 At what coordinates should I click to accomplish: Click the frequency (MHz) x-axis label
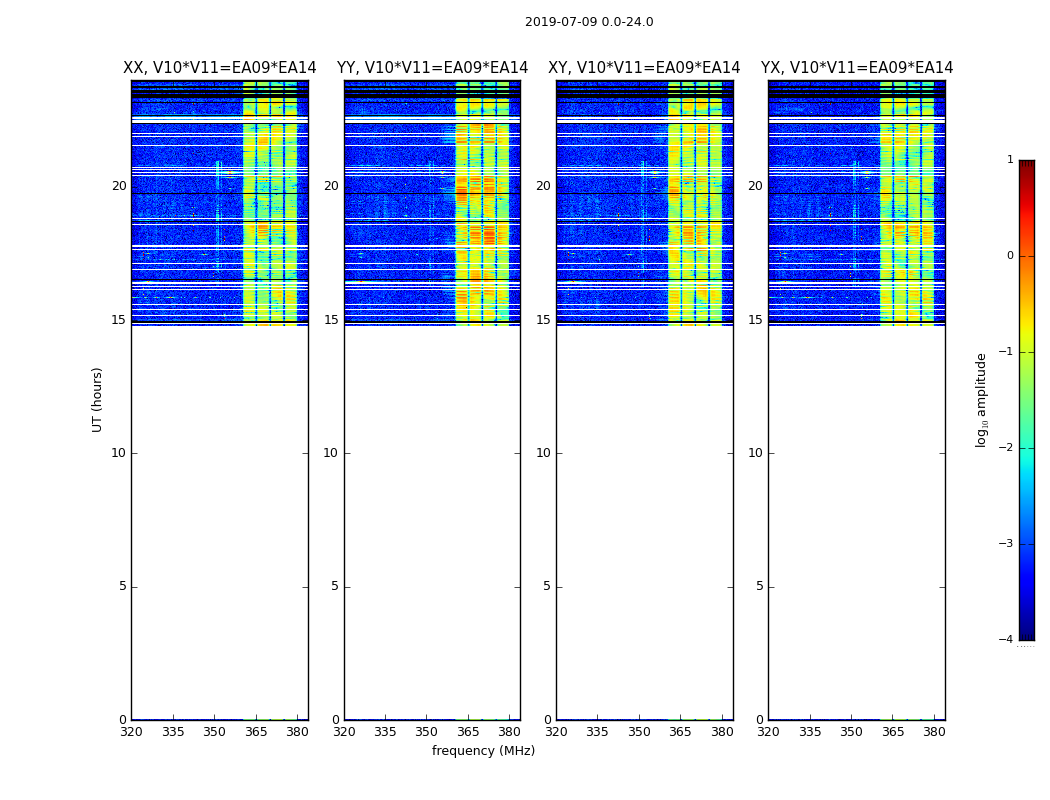(483, 751)
